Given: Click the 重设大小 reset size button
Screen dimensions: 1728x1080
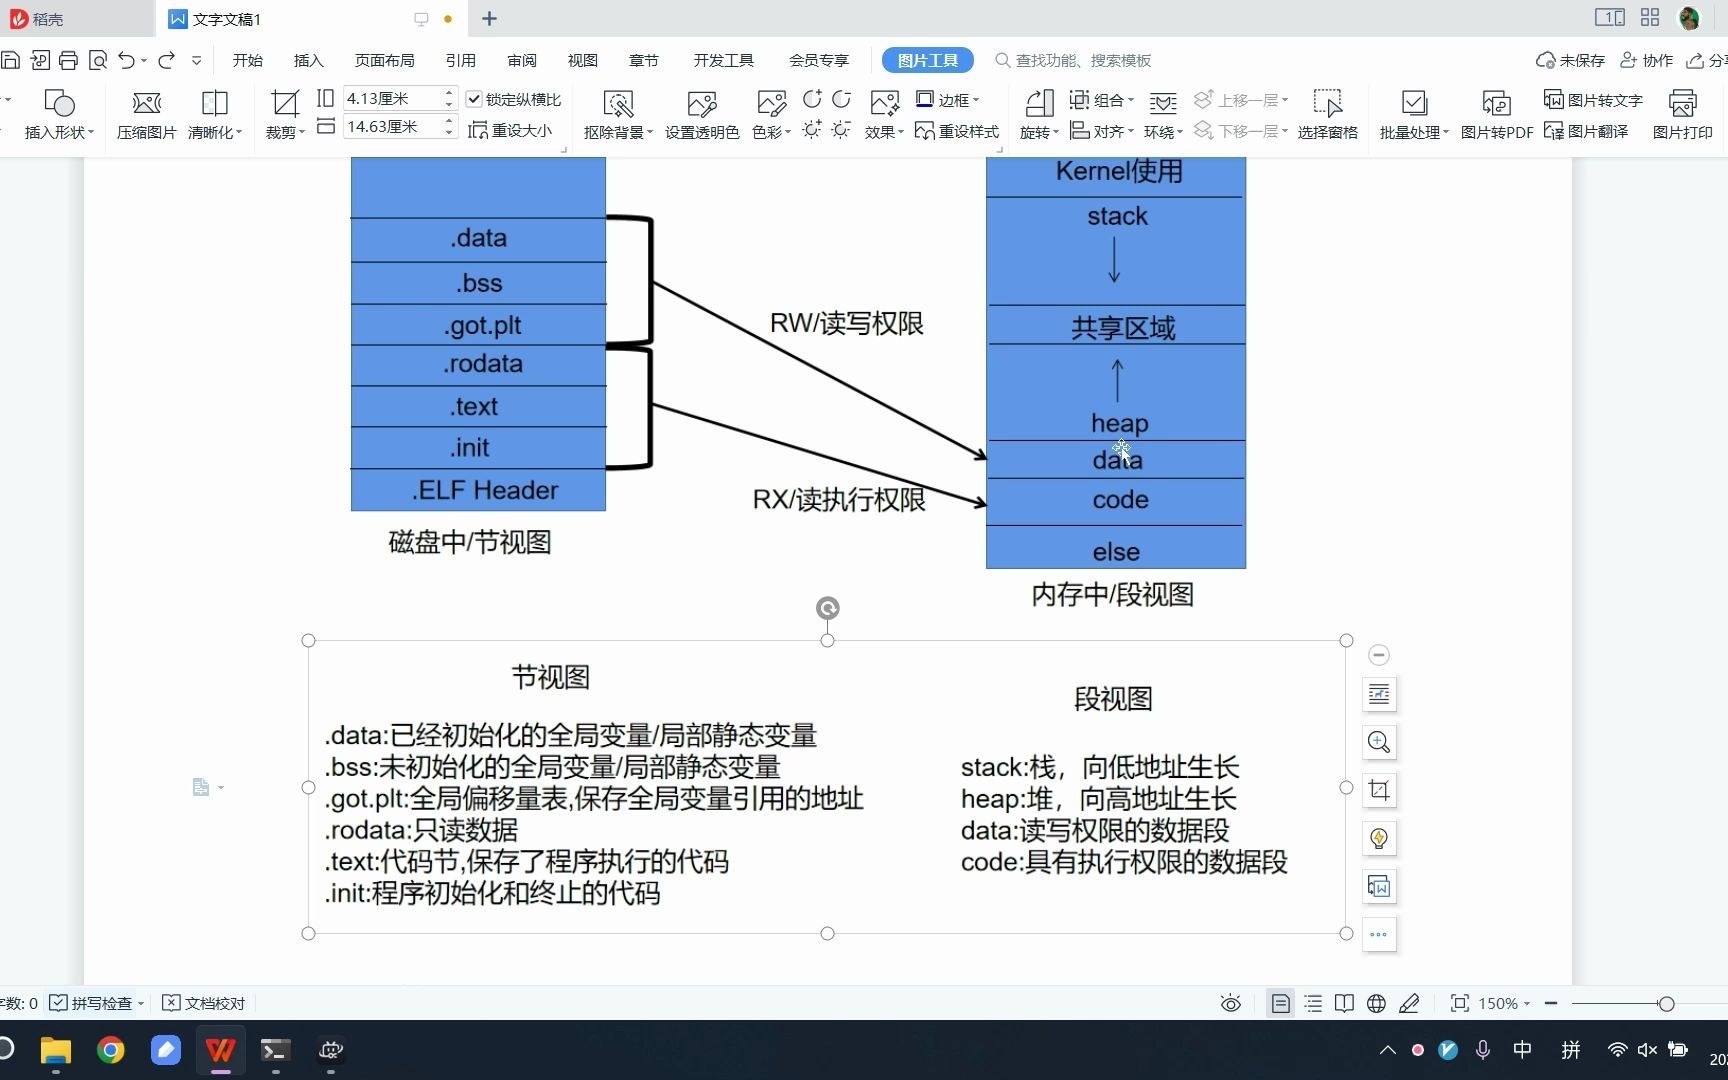Looking at the screenshot, I should (511, 130).
